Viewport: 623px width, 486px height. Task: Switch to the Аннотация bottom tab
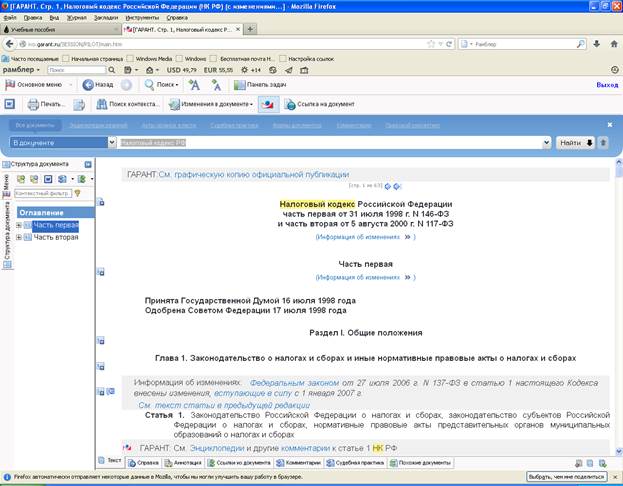click(183, 463)
